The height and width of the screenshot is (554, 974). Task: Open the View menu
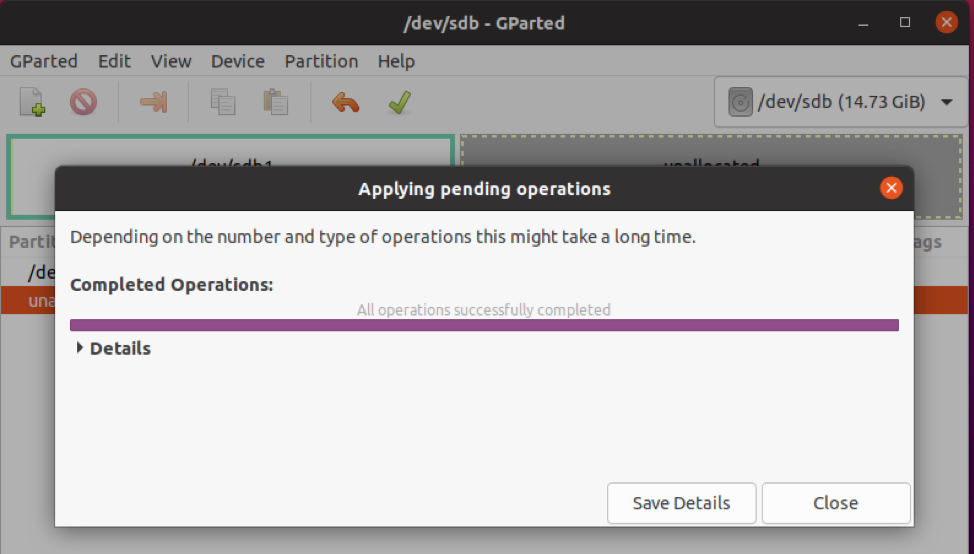[171, 61]
